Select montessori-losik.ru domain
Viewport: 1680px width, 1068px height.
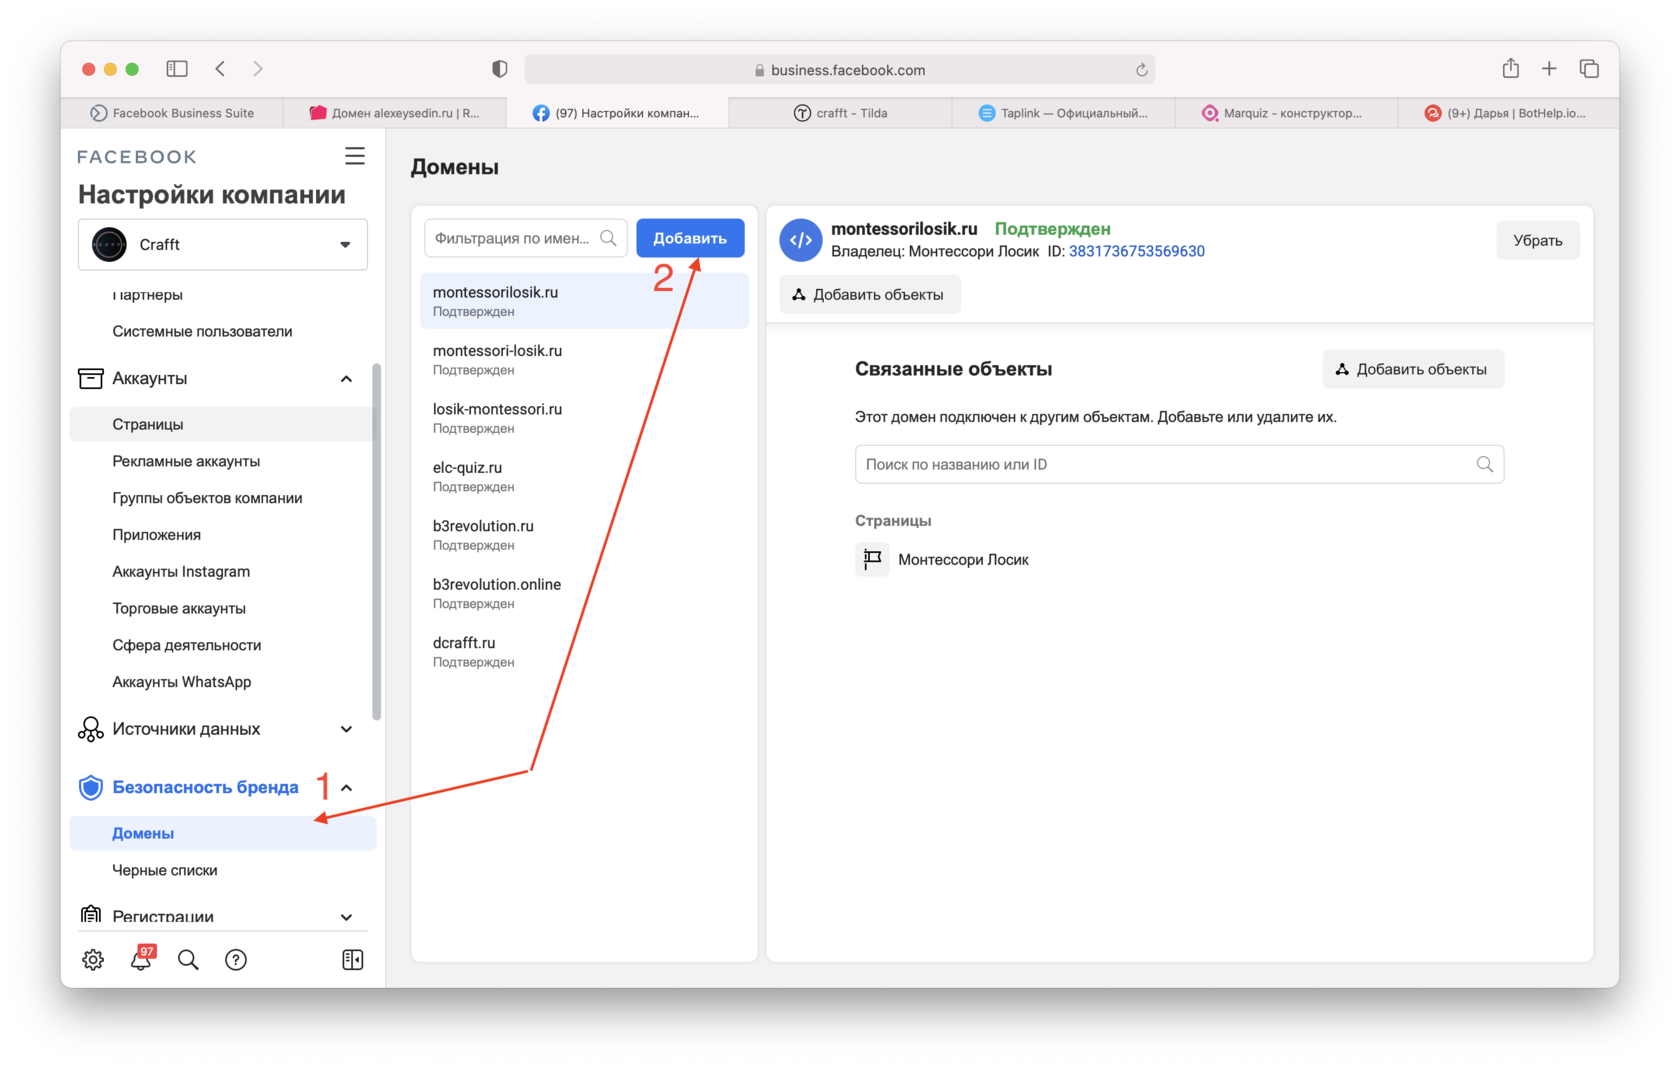click(x=584, y=359)
